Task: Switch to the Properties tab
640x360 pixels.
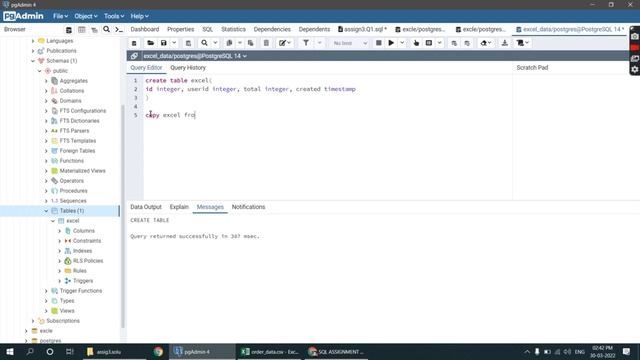Action: click(180, 29)
